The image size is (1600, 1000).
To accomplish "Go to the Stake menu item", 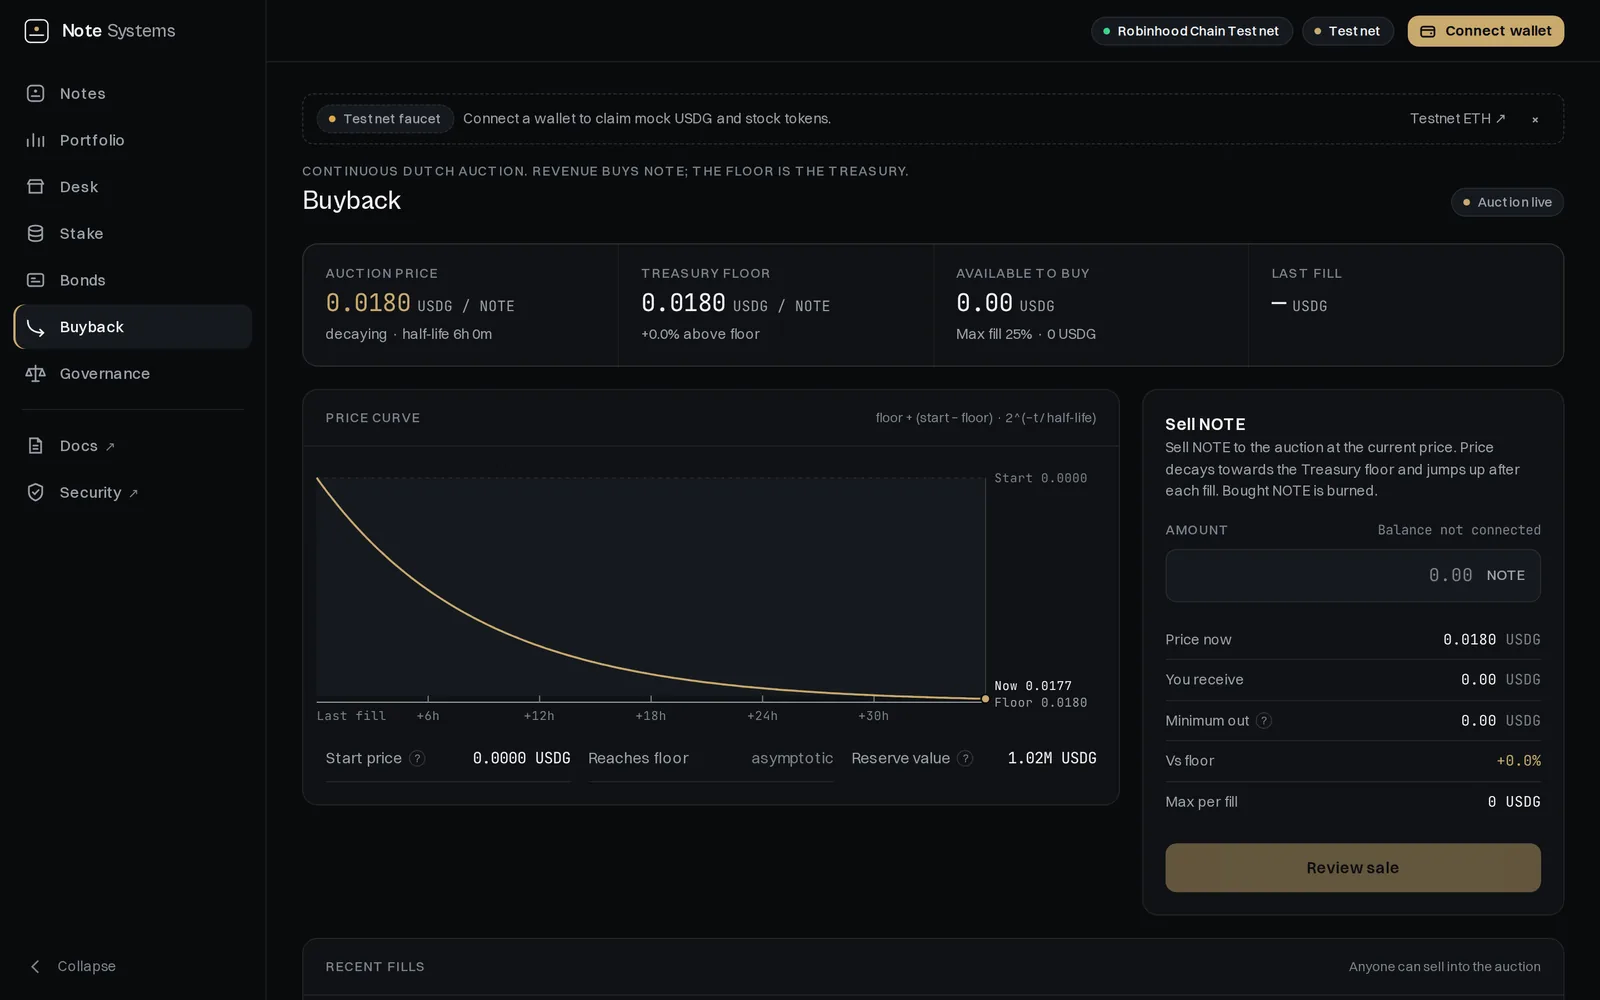I will coord(132,233).
